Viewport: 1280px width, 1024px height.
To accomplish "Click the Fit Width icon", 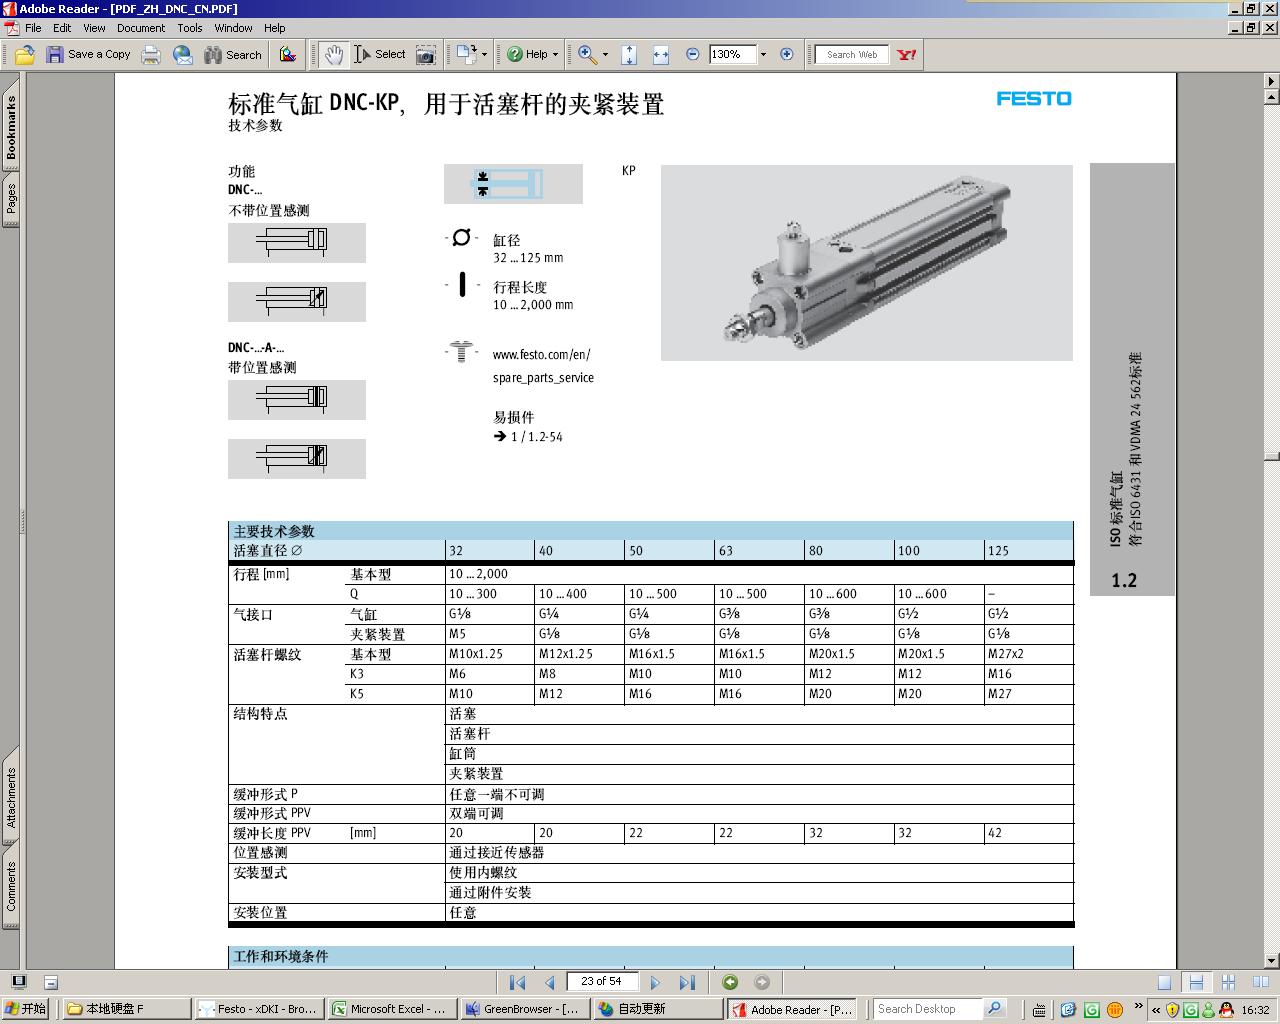I will [x=661, y=55].
